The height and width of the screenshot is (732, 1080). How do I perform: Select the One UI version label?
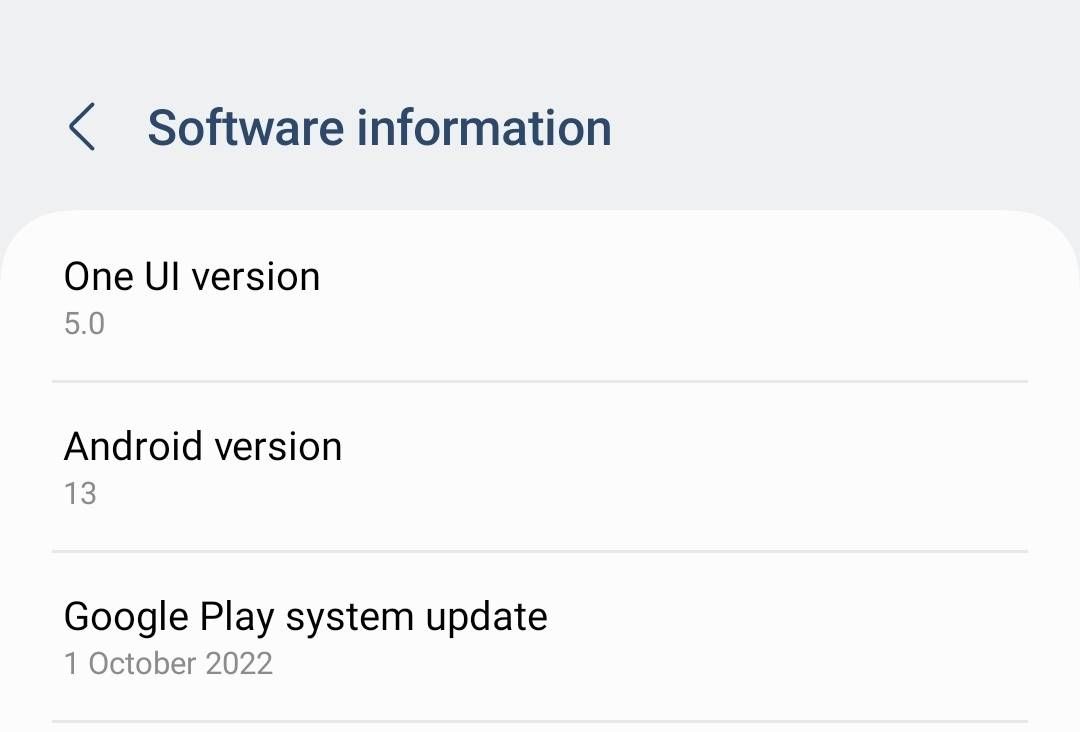(x=191, y=276)
